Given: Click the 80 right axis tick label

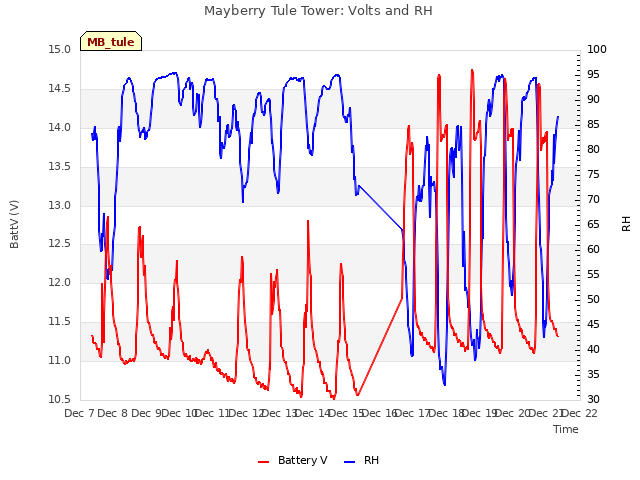Looking at the screenshot, I should (x=593, y=150).
